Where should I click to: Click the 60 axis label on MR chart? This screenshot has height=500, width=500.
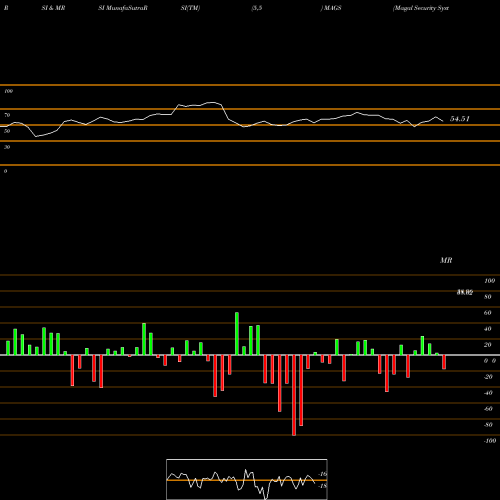pyautogui.click(x=487, y=313)
